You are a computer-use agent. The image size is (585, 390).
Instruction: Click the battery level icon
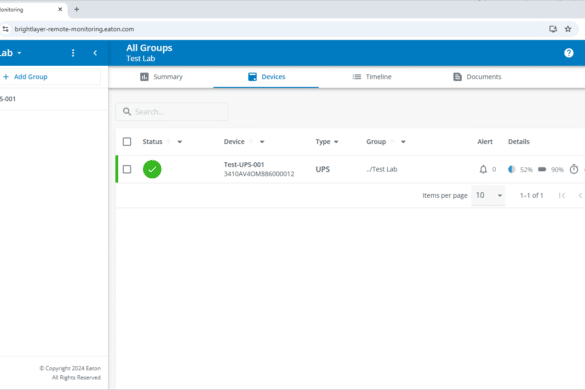542,169
